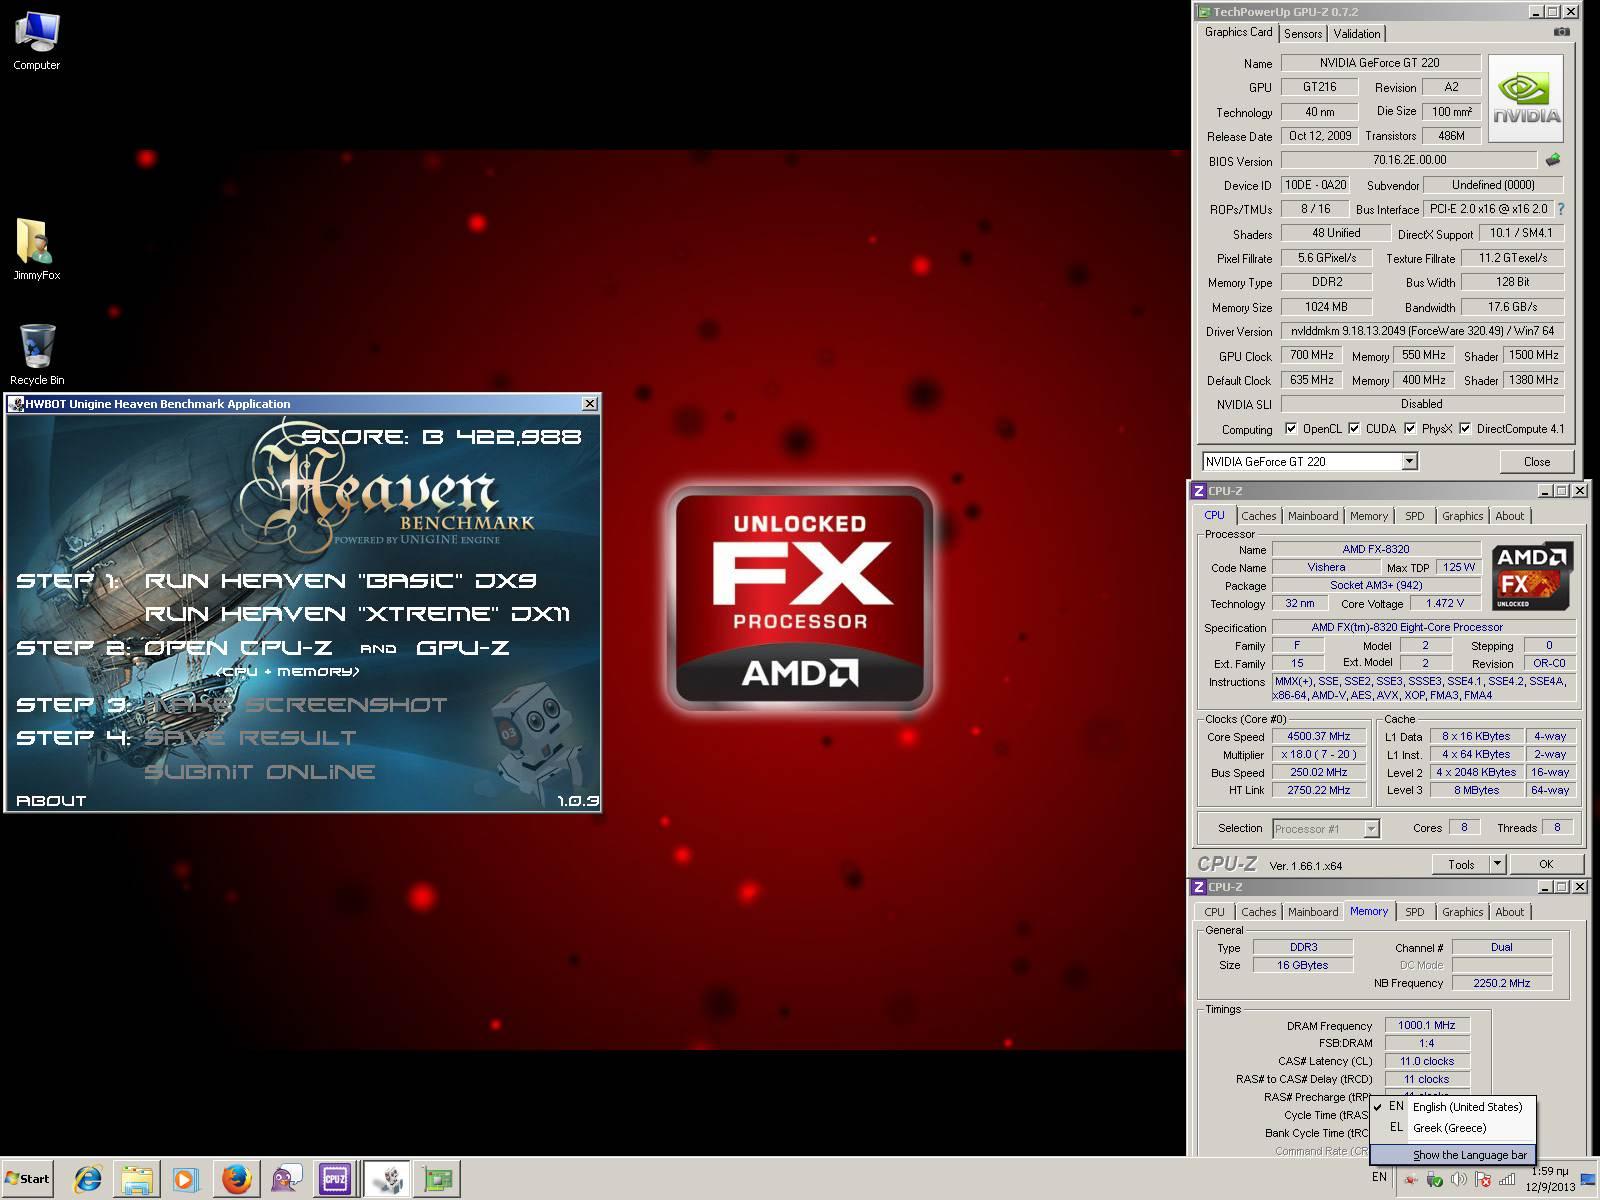Screen dimensions: 1600x1200
Task: Open Mainboard tab in upper CPU-Z window
Action: tap(1313, 516)
